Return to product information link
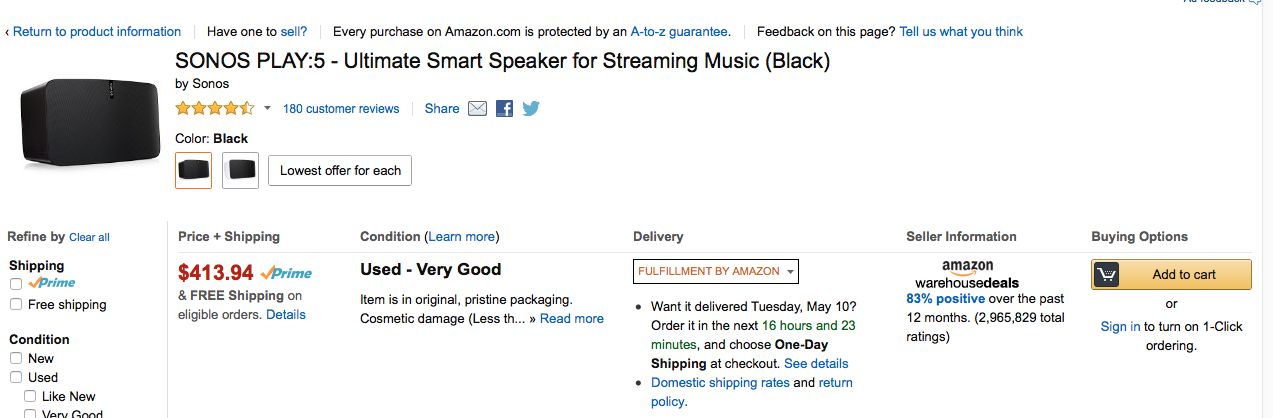 click(x=96, y=31)
